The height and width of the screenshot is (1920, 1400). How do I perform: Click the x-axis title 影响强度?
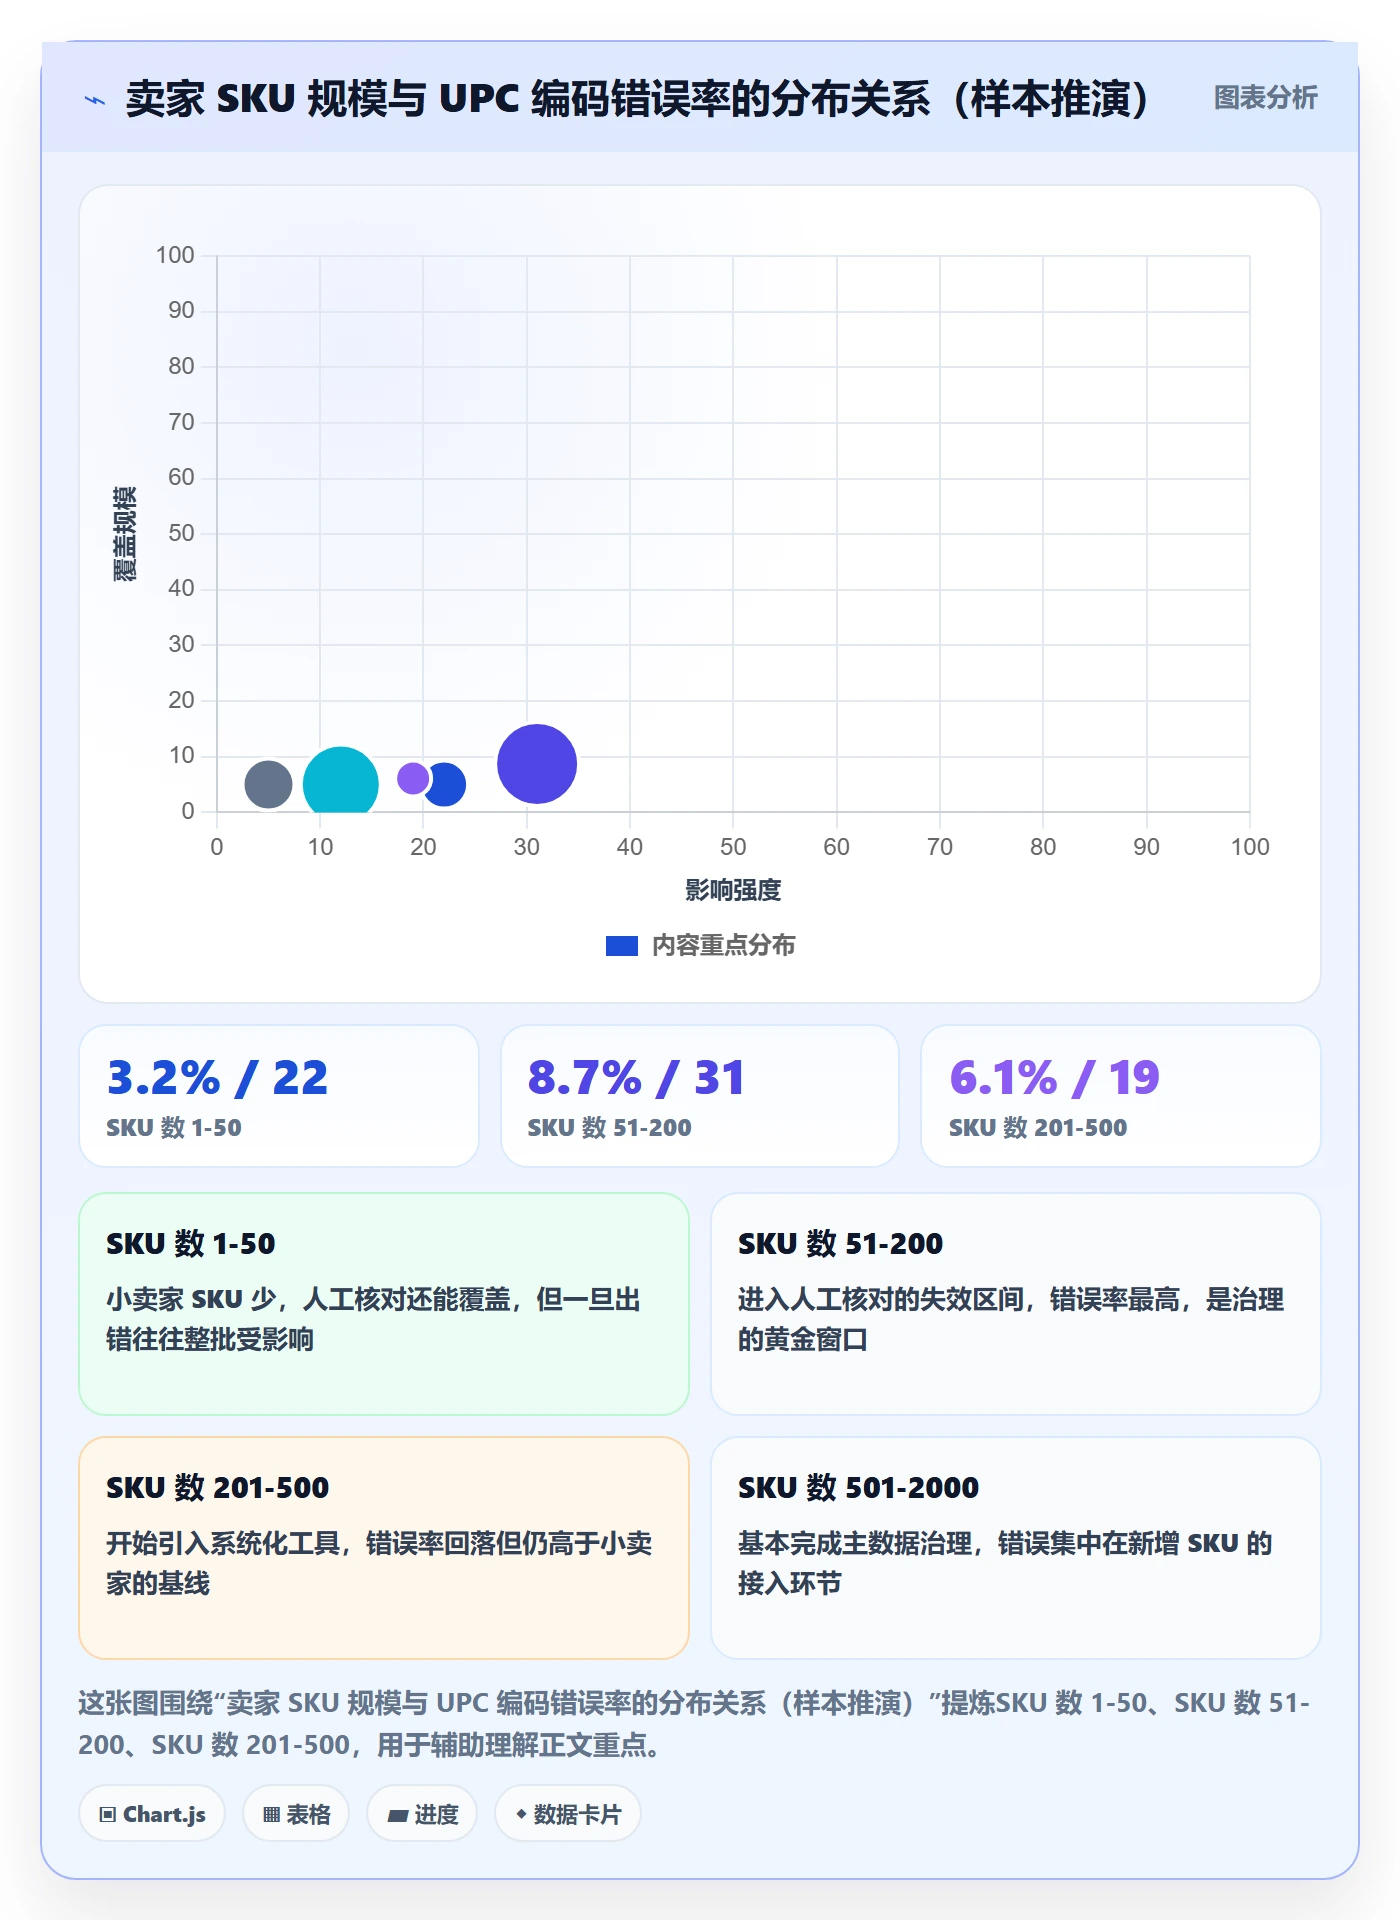click(x=733, y=890)
